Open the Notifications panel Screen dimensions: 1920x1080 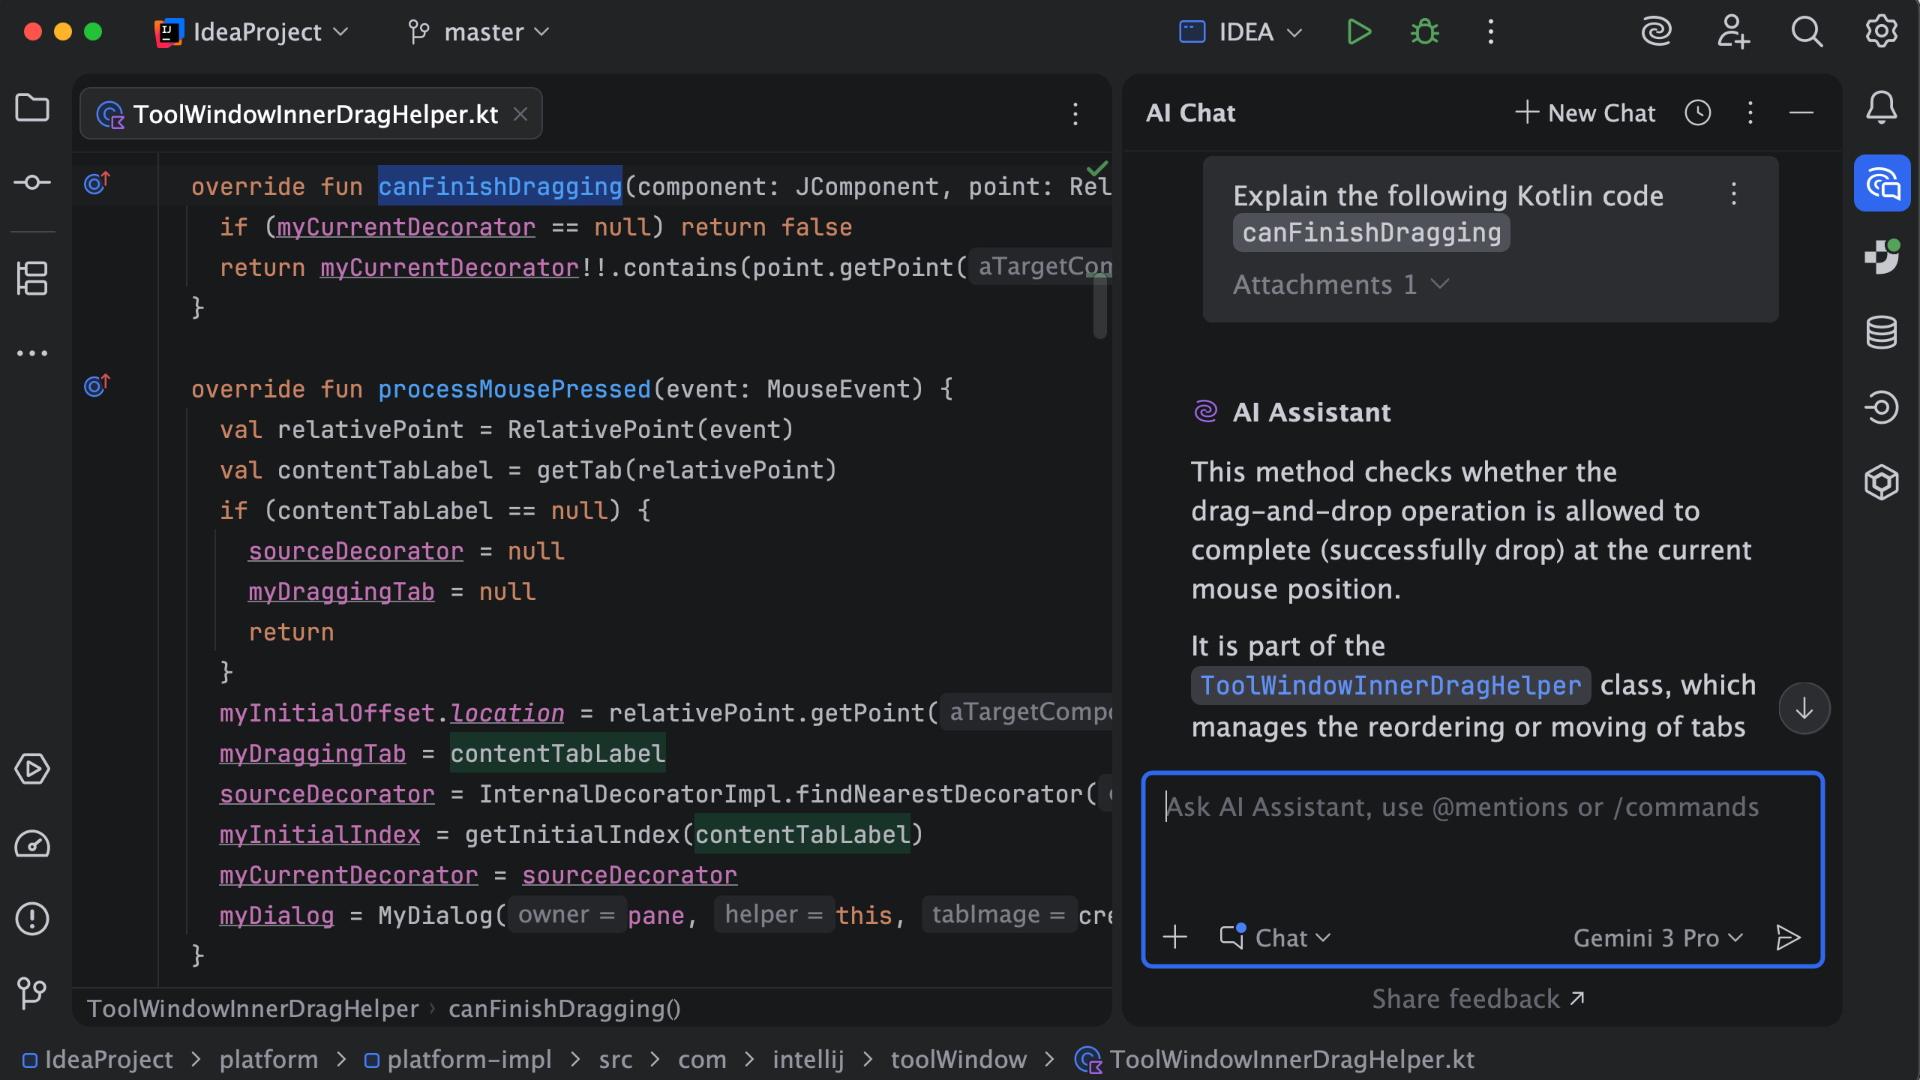(x=1883, y=108)
